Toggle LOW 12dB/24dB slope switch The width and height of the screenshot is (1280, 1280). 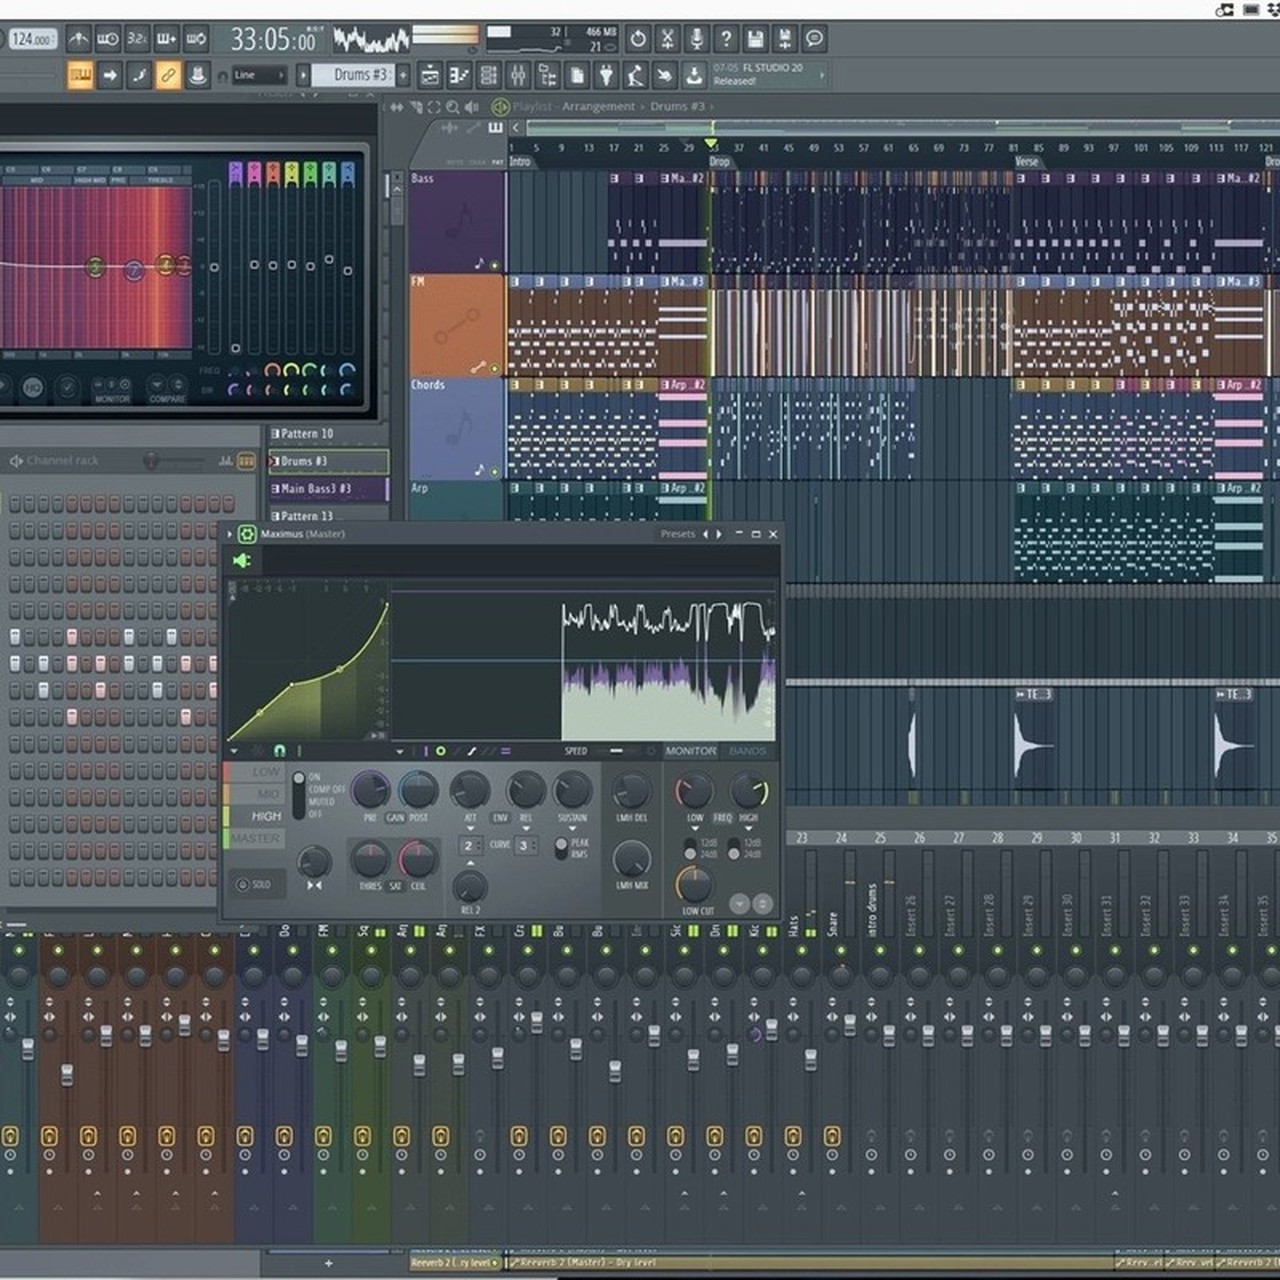point(690,849)
